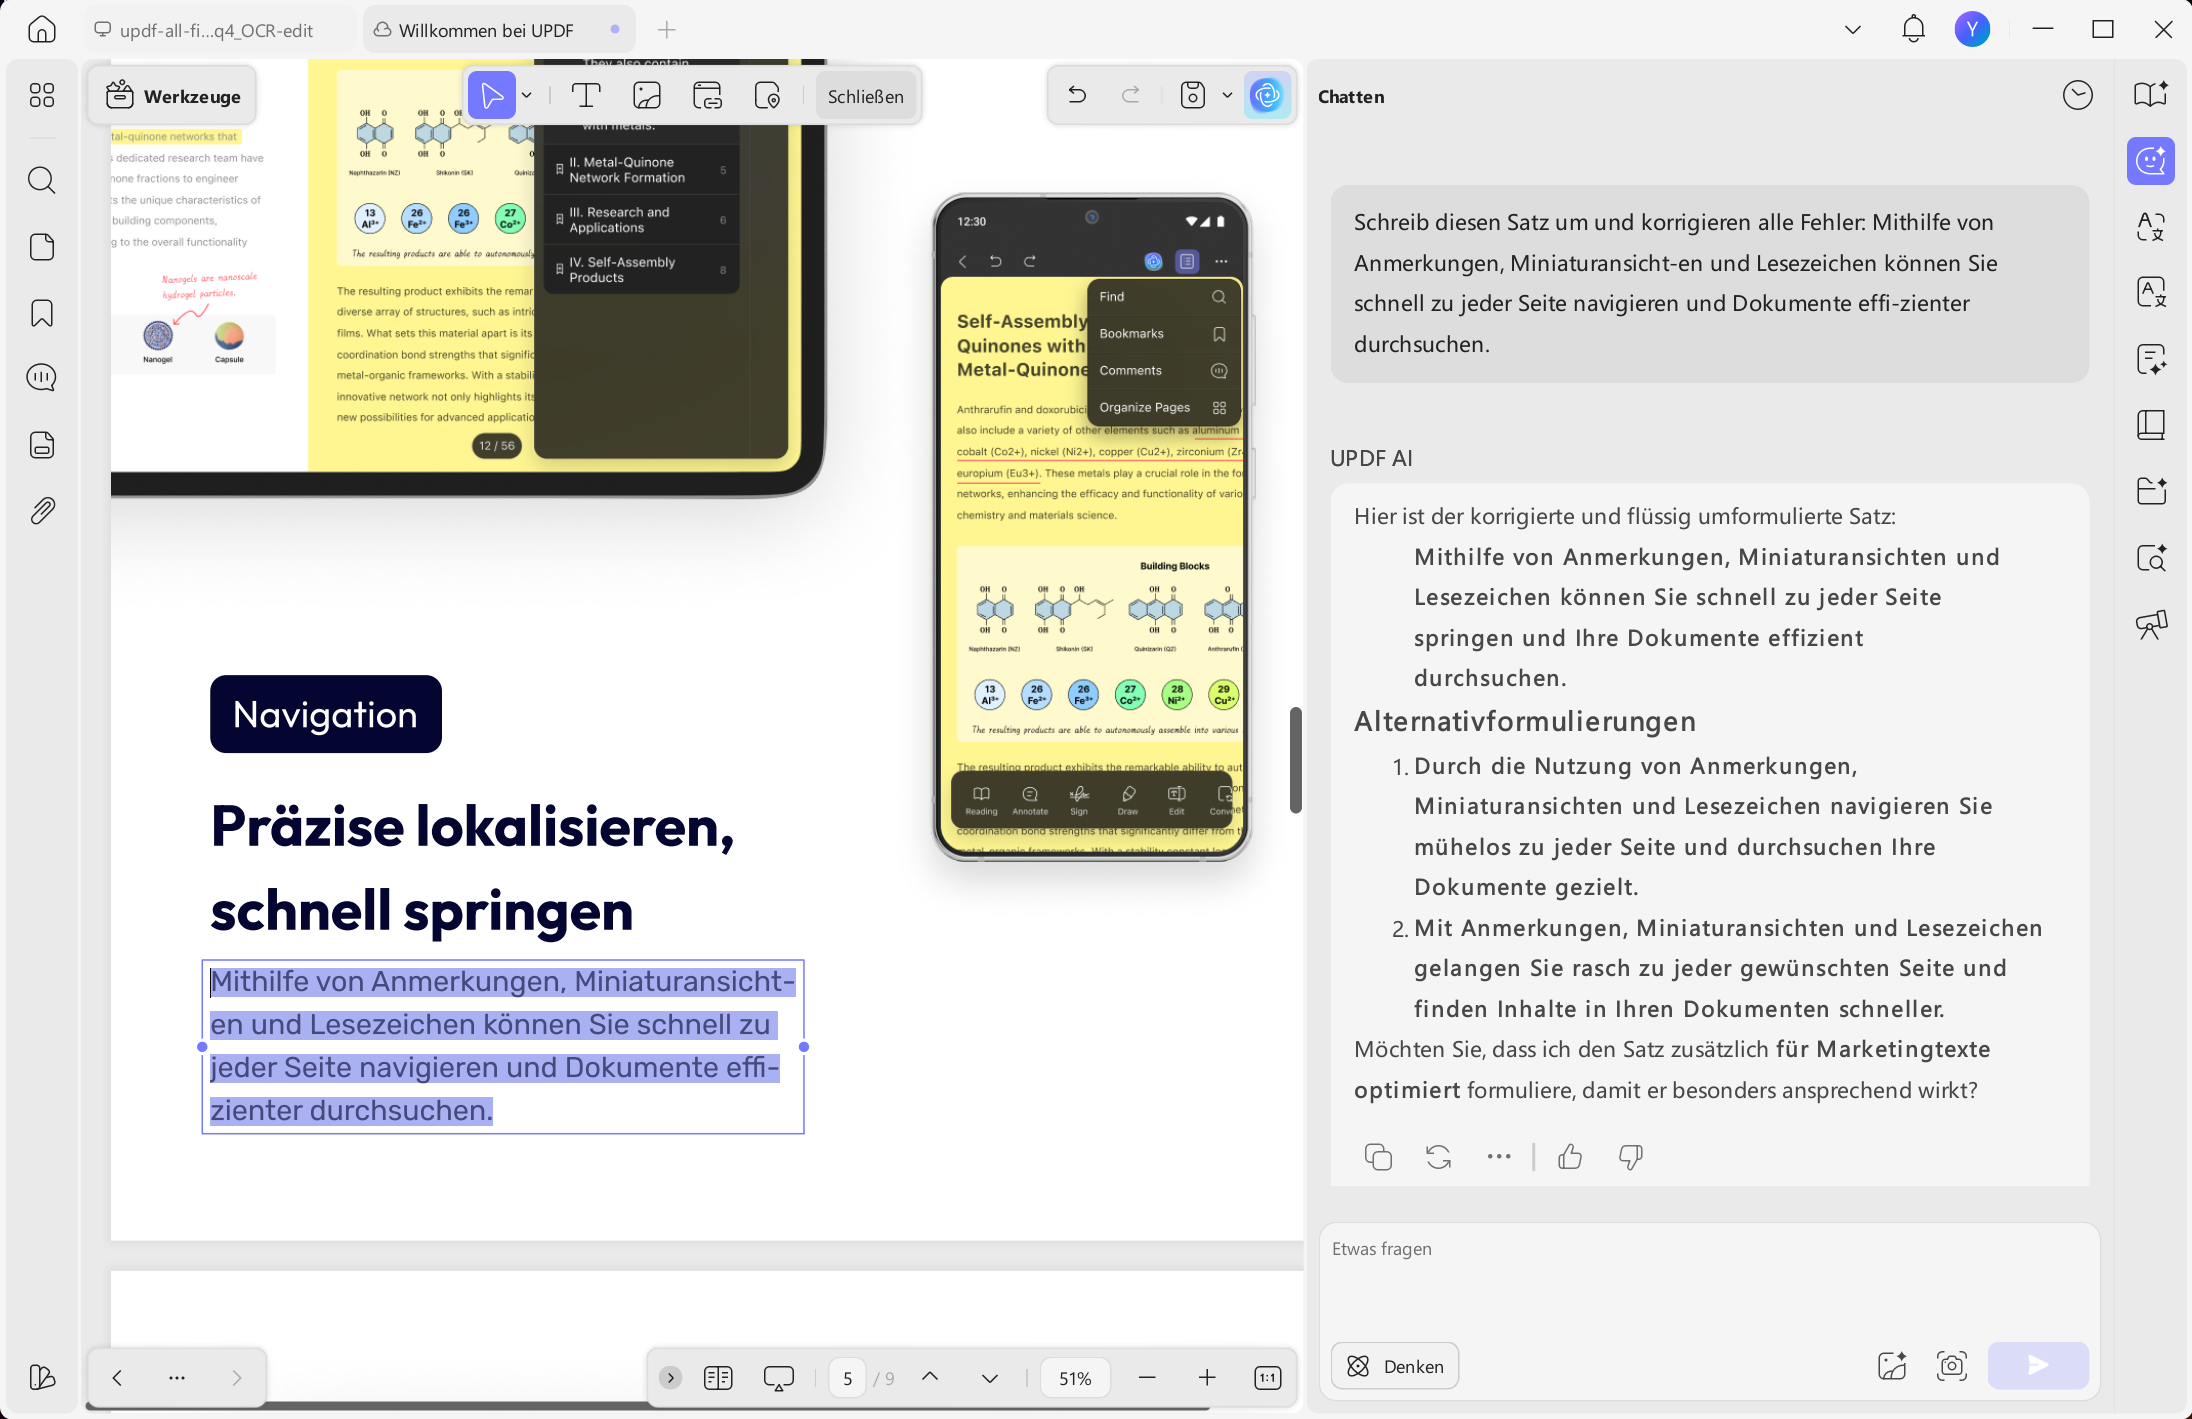The width and height of the screenshot is (2192, 1419).
Task: Open the Werkzeuge tools menu
Action: point(174,96)
